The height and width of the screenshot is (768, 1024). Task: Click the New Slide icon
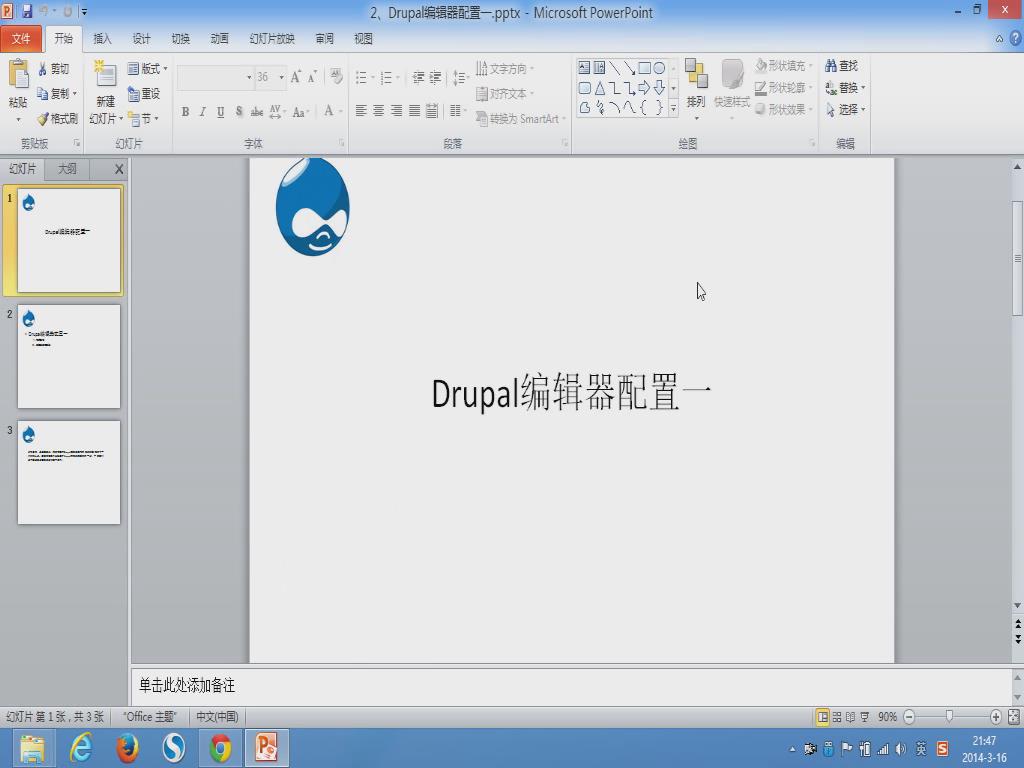point(104,75)
